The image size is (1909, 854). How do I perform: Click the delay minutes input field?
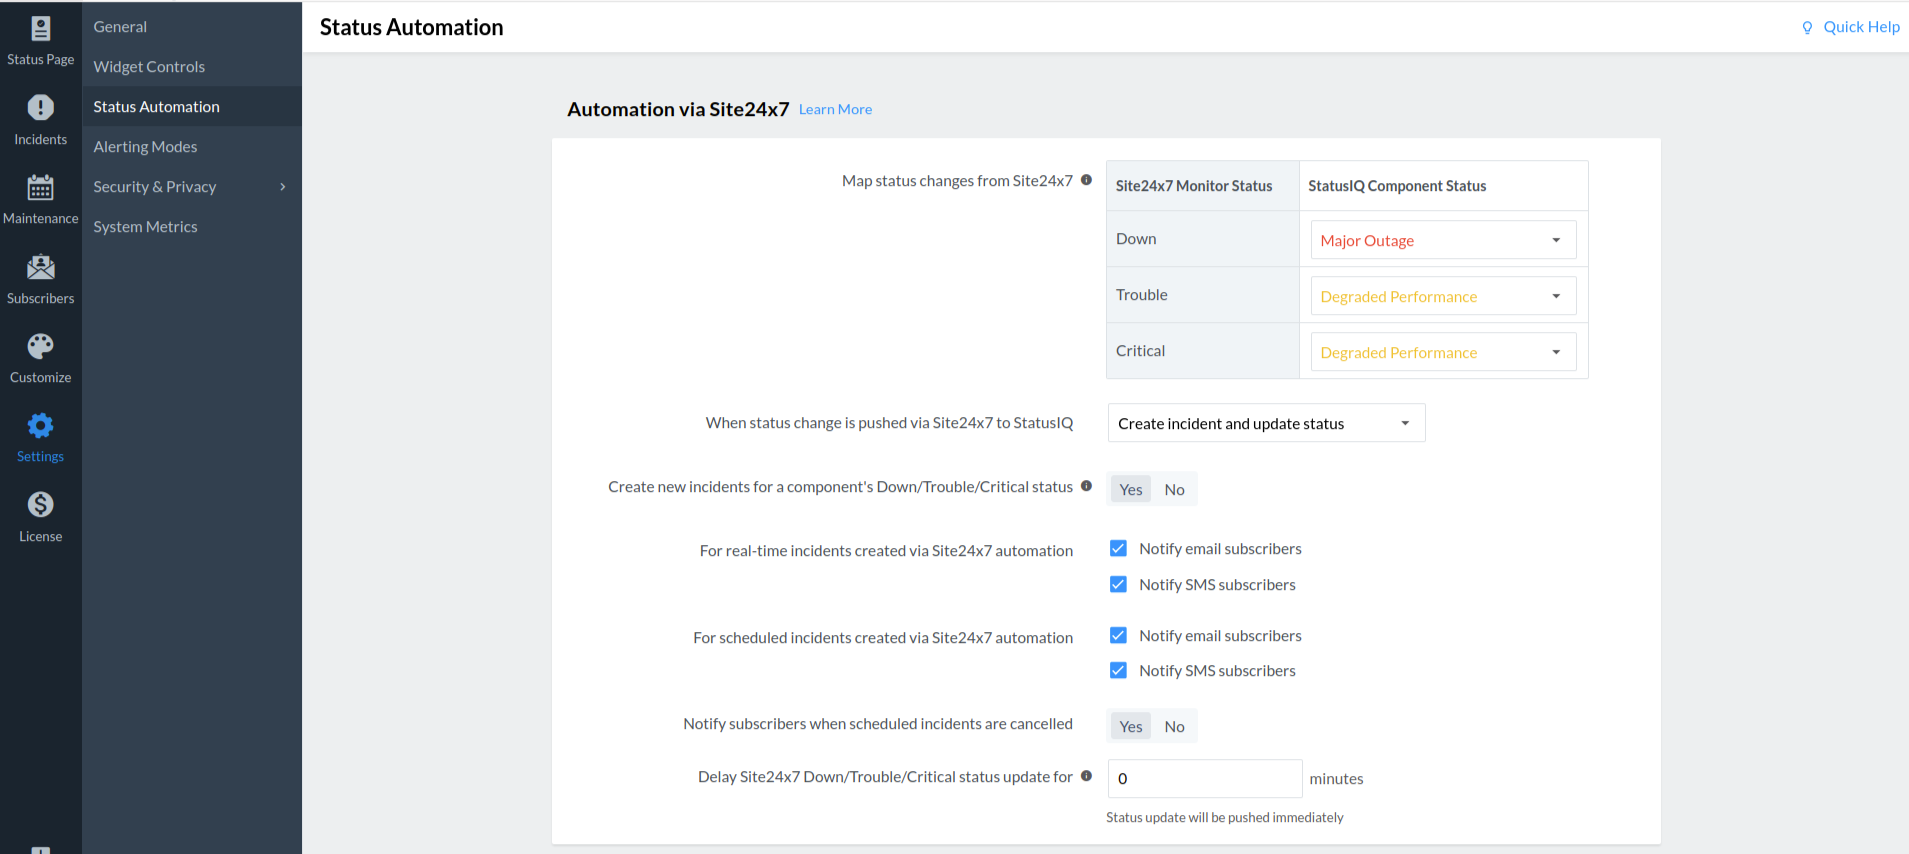[1204, 779]
